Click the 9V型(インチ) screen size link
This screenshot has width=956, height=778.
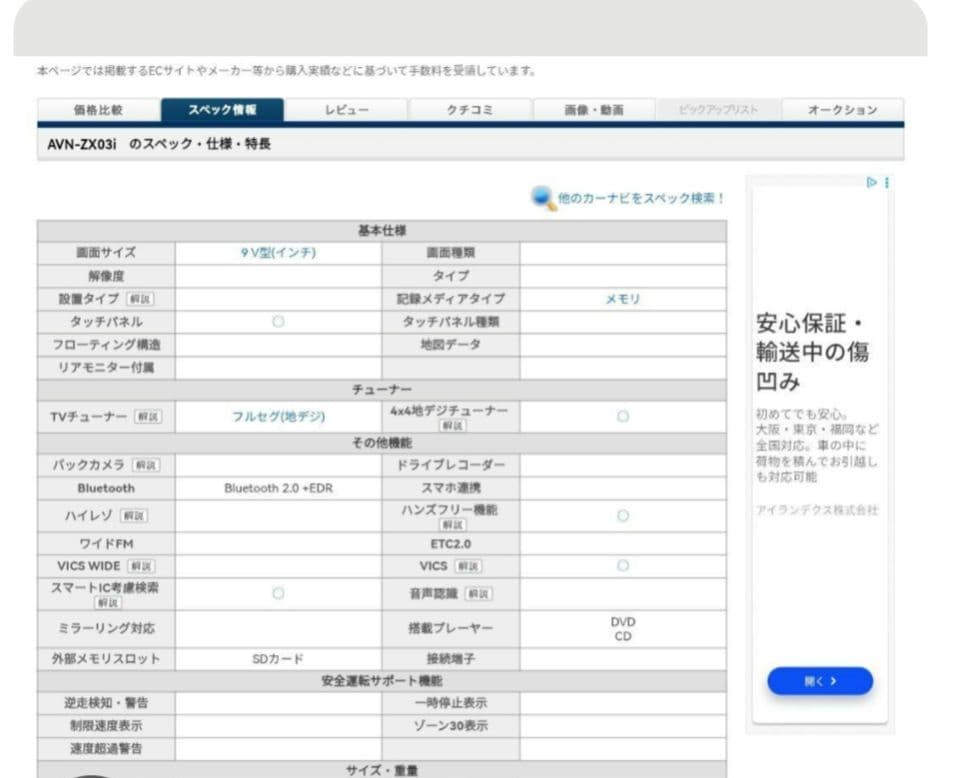(278, 253)
